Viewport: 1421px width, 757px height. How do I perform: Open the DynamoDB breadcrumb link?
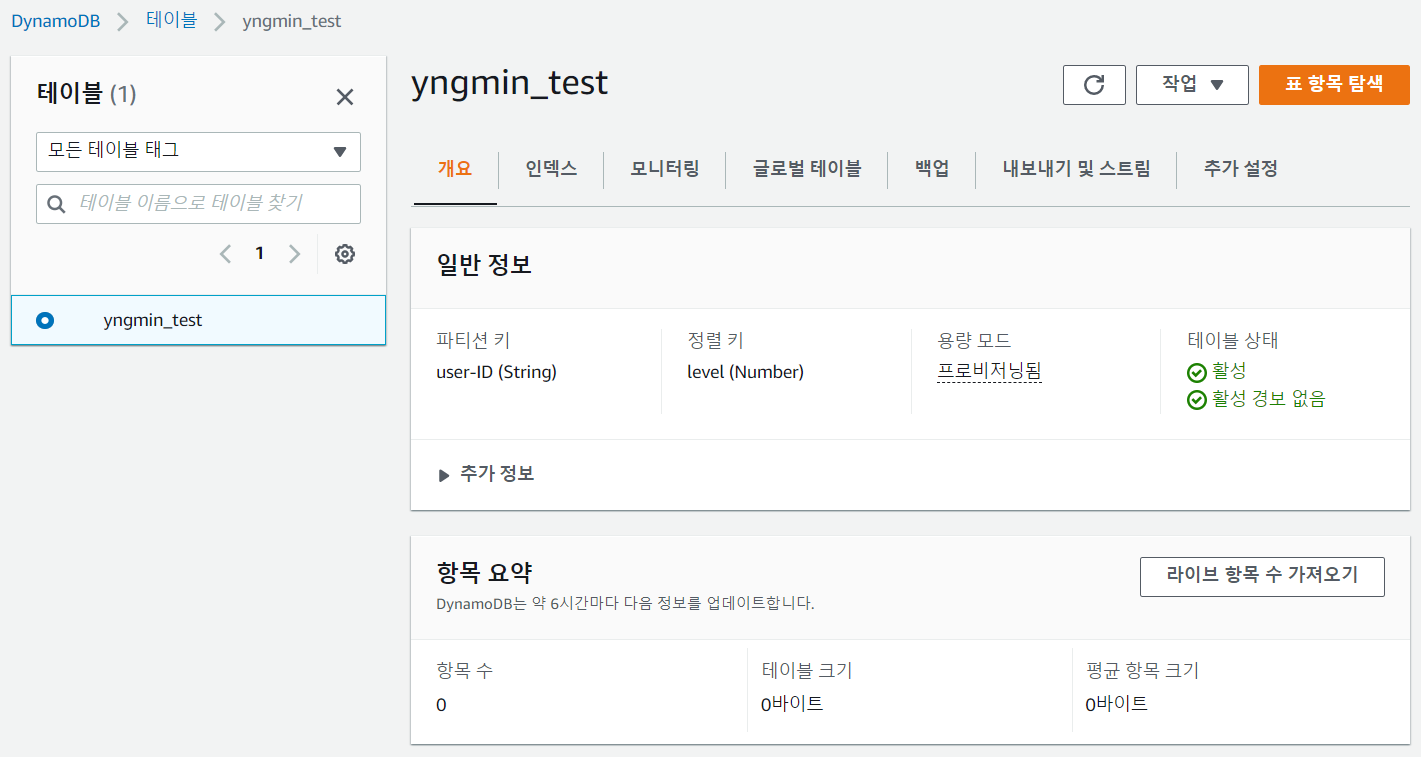pos(56,21)
